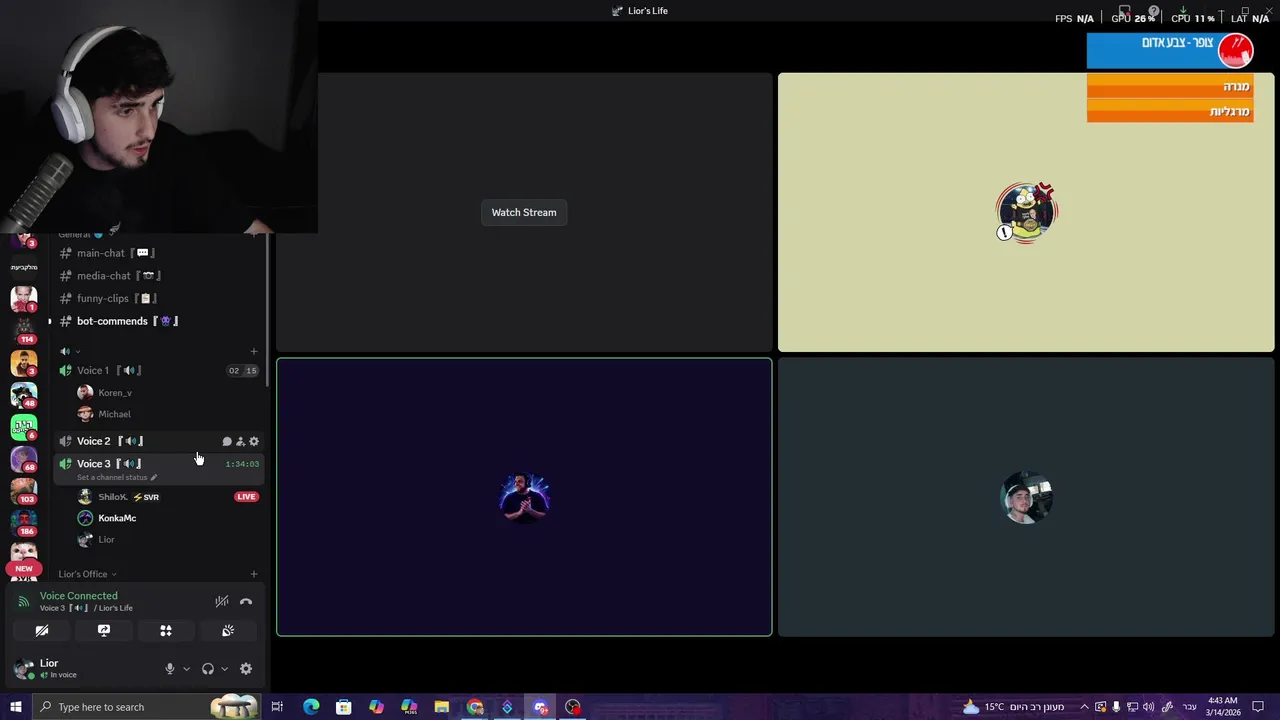The image size is (1280, 720).
Task: Click Lior's user avatar in user panel
Action: (x=24, y=668)
